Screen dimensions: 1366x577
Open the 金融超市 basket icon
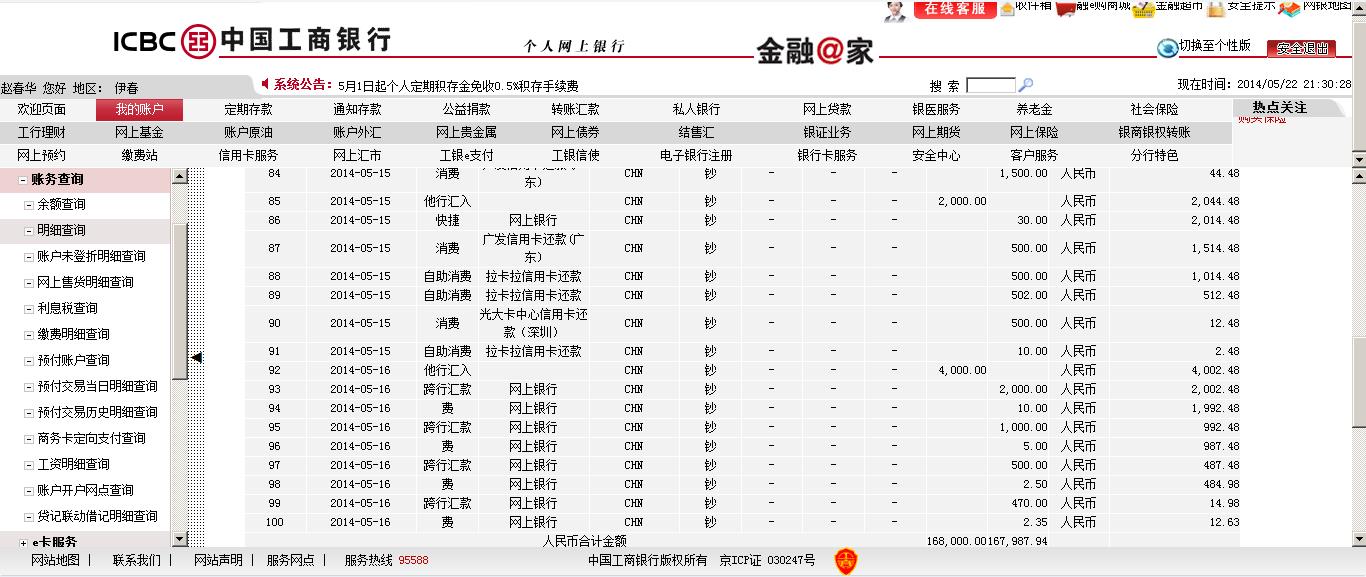pyautogui.click(x=1144, y=8)
